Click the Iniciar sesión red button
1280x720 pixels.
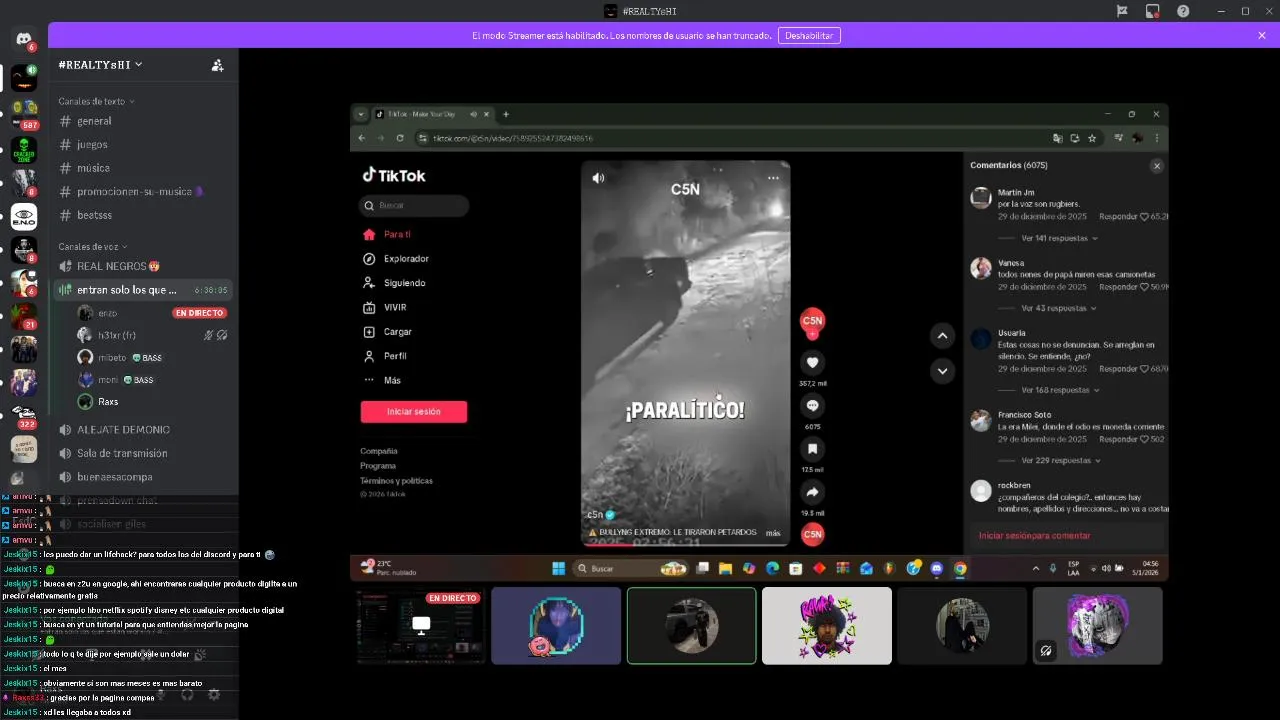tap(414, 412)
